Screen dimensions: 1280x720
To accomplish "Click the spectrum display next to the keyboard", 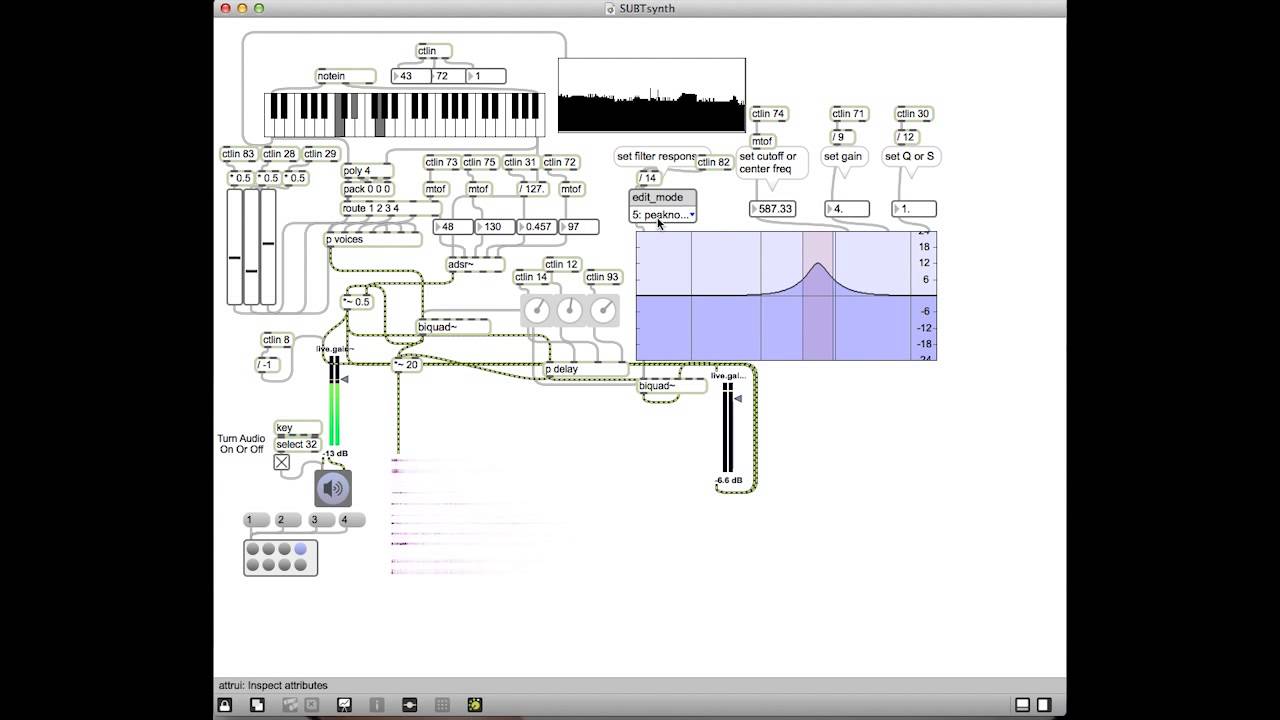I will pos(651,95).
